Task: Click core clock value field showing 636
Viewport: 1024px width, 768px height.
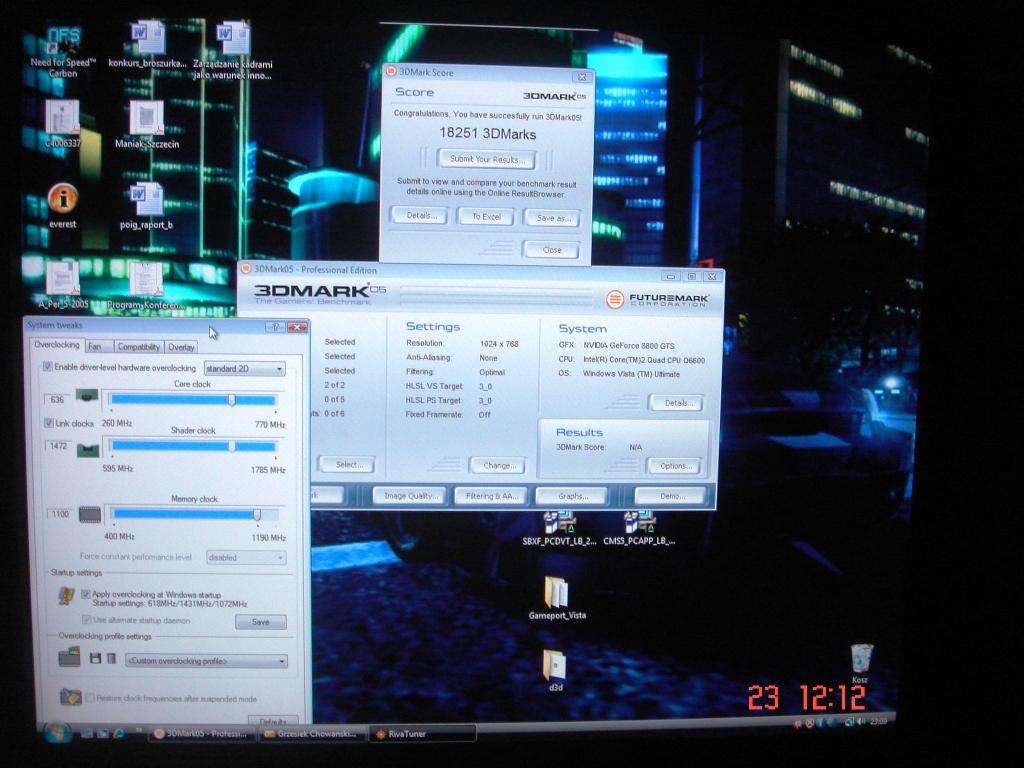Action: pyautogui.click(x=57, y=399)
